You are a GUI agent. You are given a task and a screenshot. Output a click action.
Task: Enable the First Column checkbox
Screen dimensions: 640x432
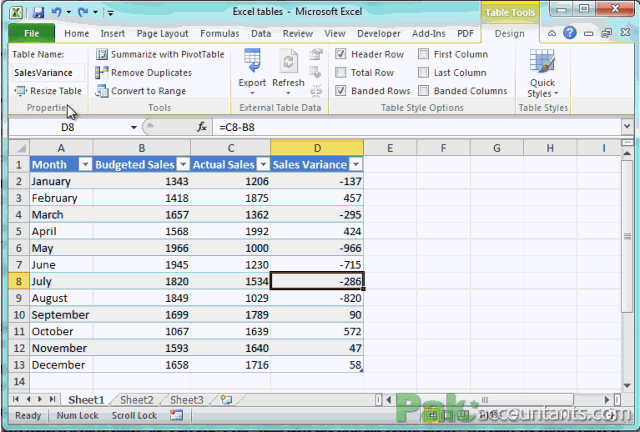pos(424,54)
